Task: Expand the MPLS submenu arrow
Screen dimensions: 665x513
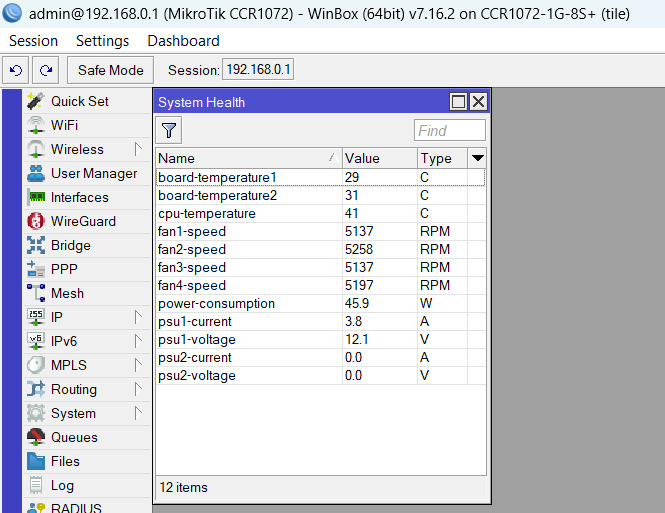Action: [138, 365]
